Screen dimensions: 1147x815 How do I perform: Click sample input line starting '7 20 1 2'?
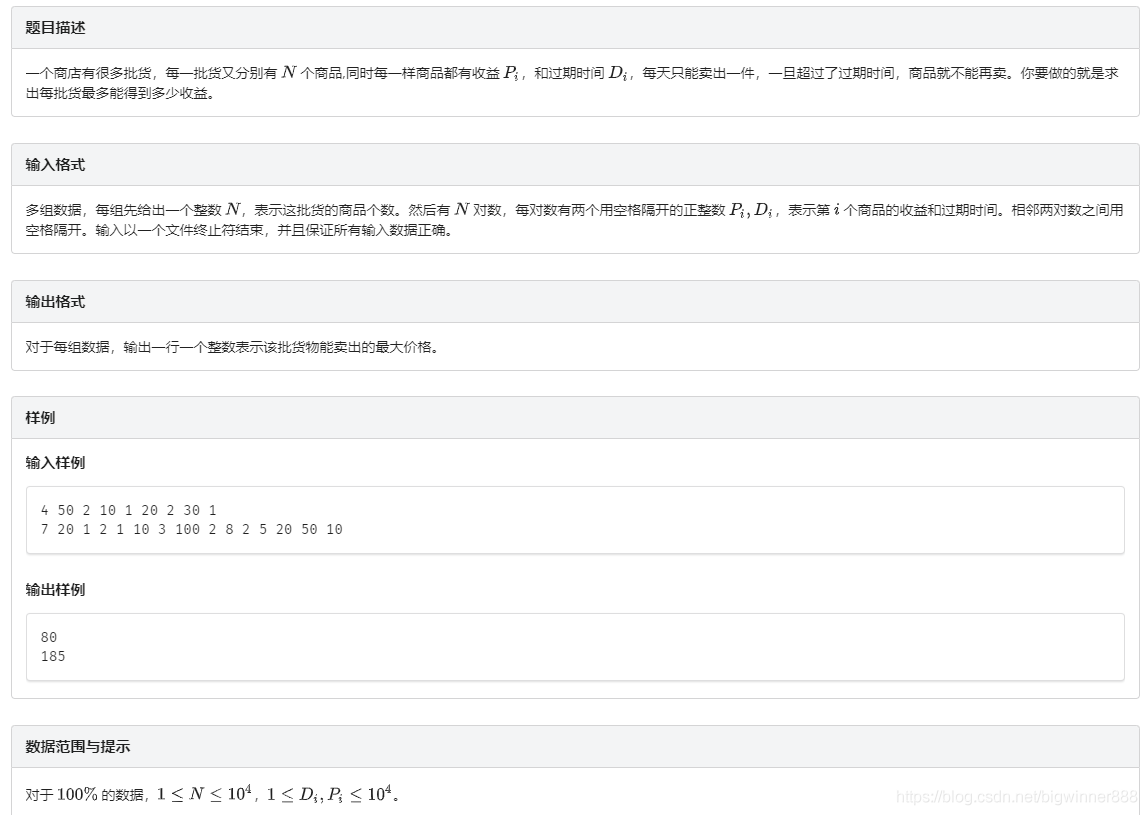(x=192, y=529)
